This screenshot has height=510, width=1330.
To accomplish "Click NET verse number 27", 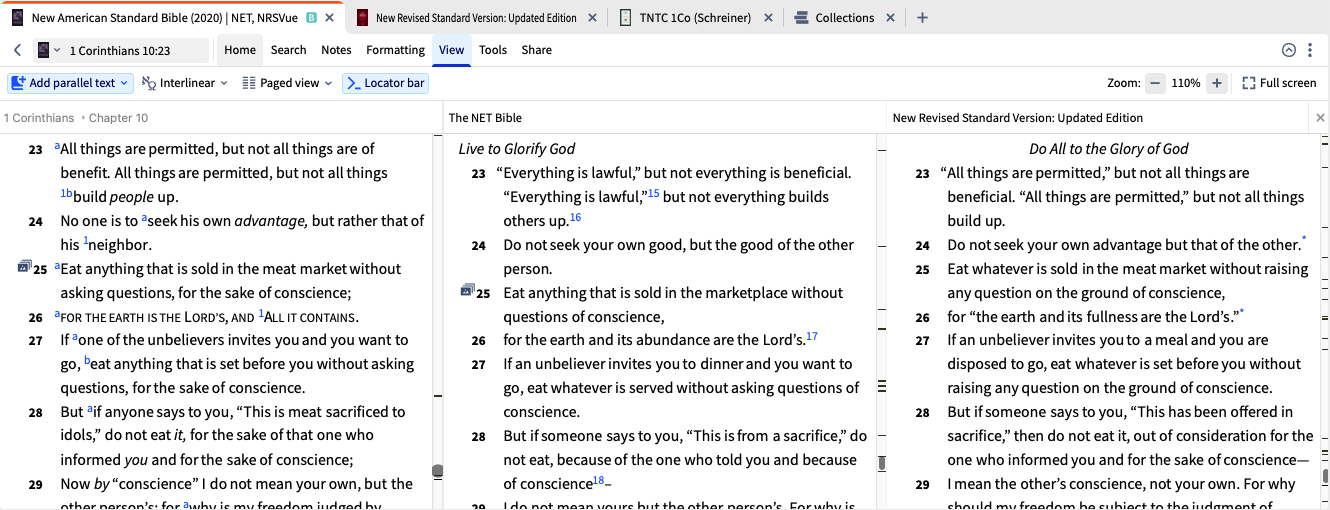I will click(x=479, y=364).
